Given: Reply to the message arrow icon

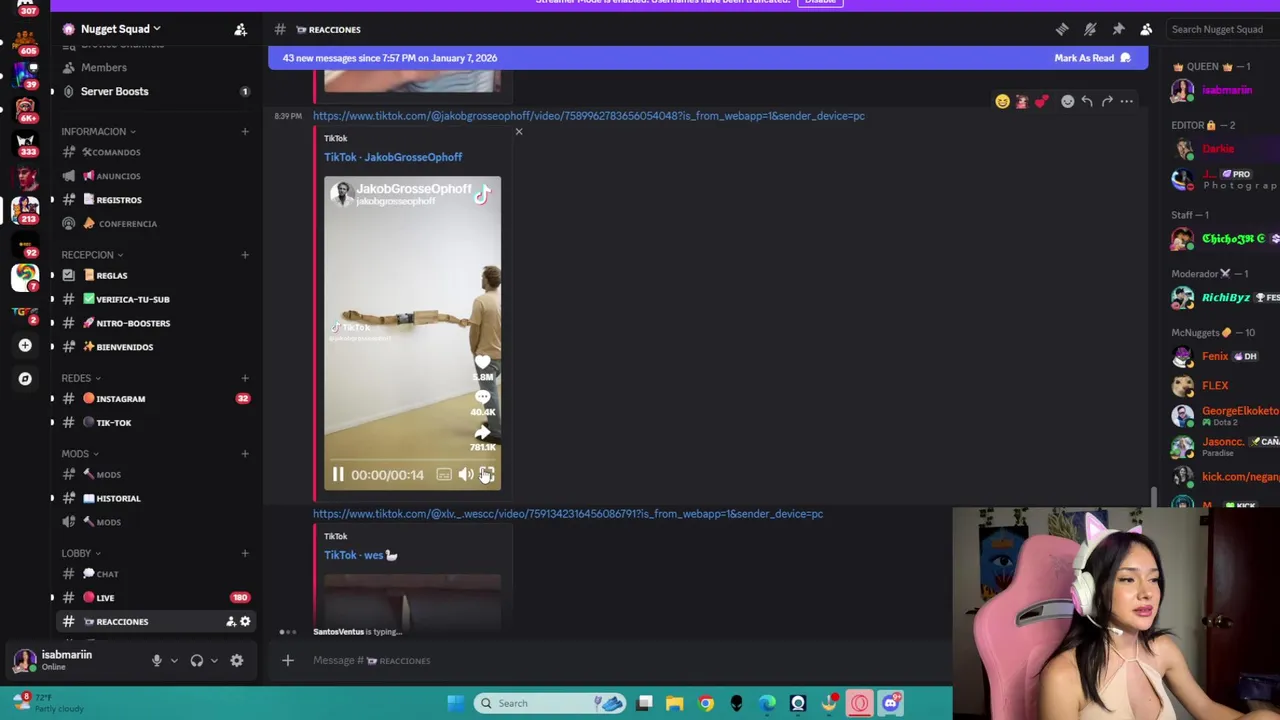Looking at the screenshot, I should click(1087, 101).
